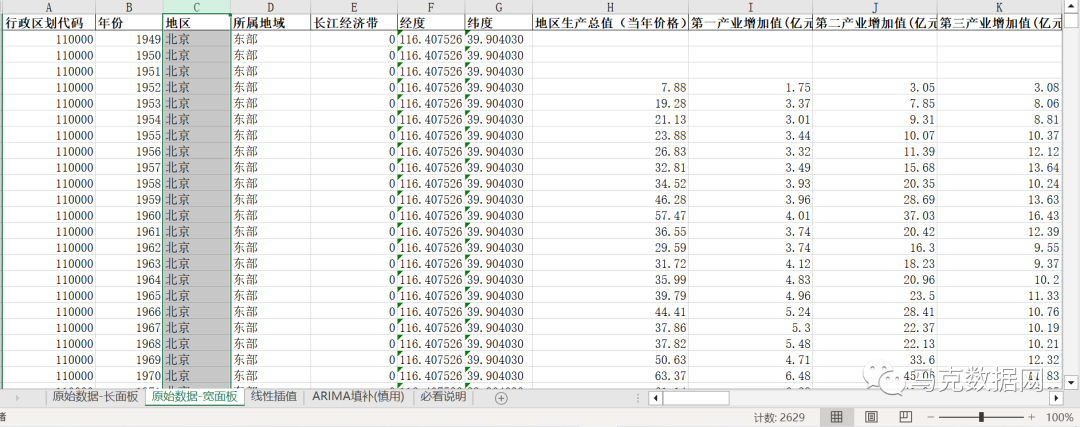The width and height of the screenshot is (1080, 427).
Task: Switch to Page Layout view
Action: (871, 417)
